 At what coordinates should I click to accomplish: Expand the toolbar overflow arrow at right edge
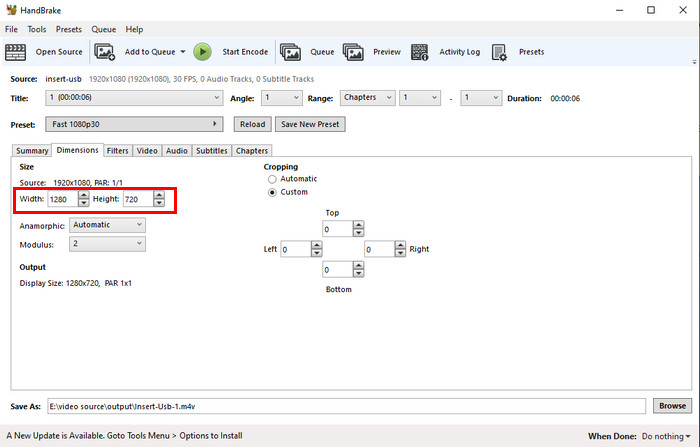694,62
